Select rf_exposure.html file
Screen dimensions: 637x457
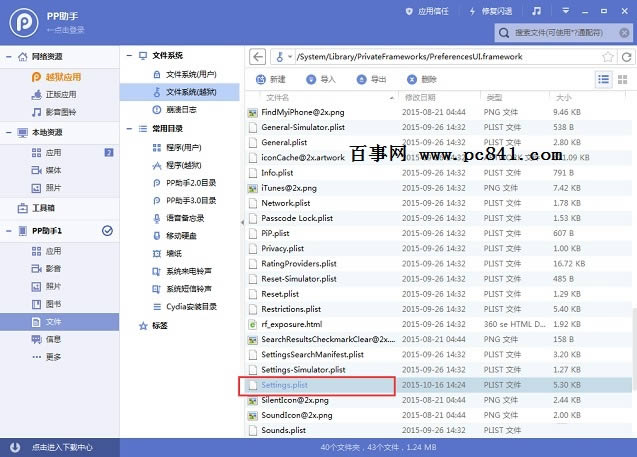pyautogui.click(x=439, y=324)
